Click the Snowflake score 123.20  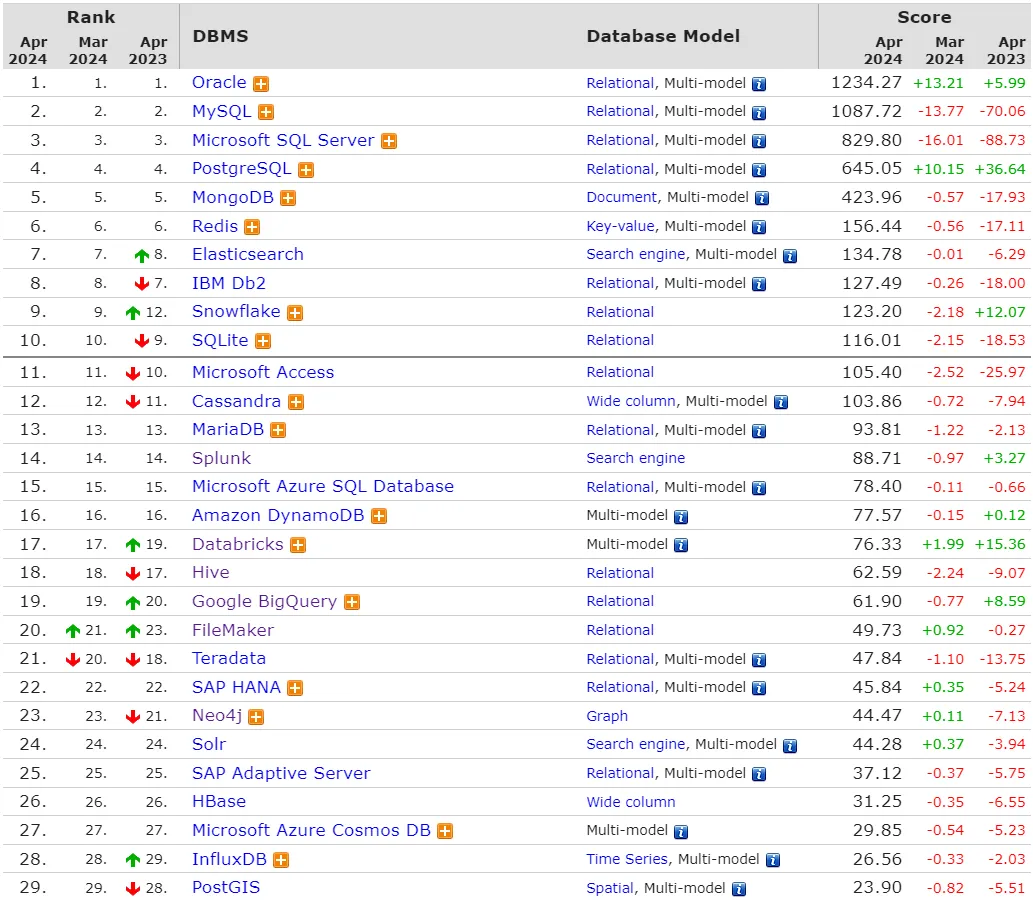point(872,311)
